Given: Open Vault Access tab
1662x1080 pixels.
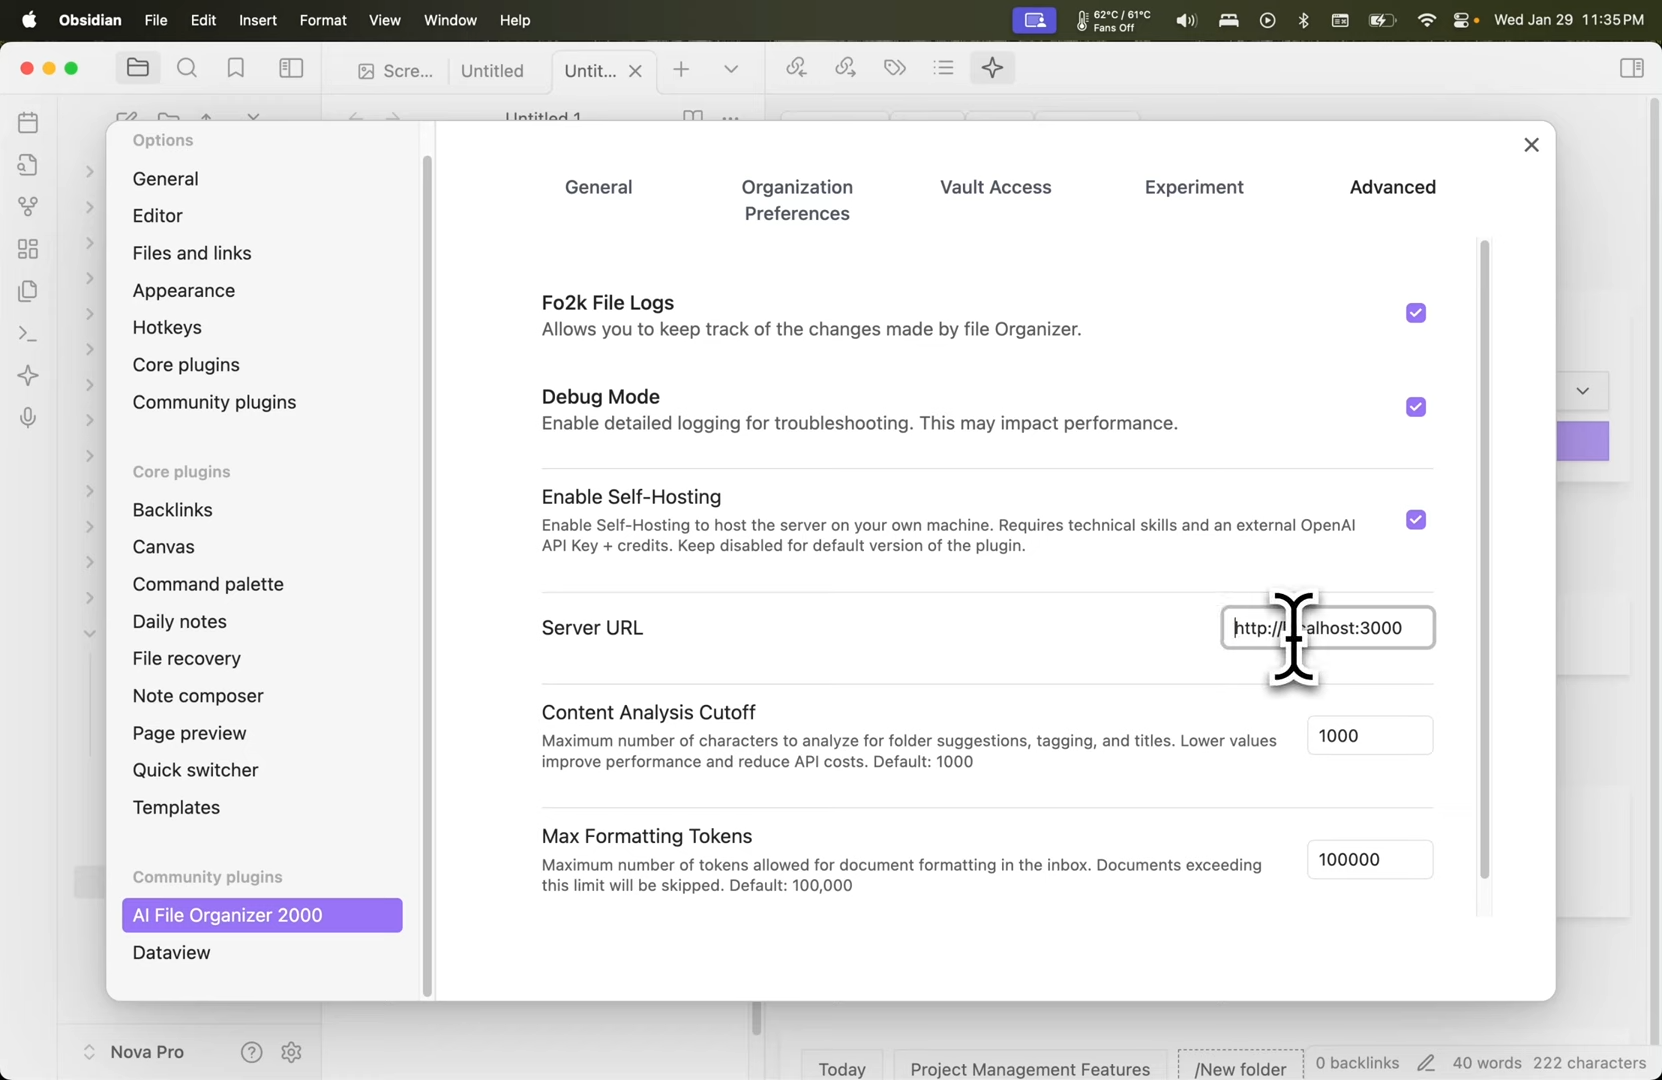Looking at the screenshot, I should click(995, 187).
